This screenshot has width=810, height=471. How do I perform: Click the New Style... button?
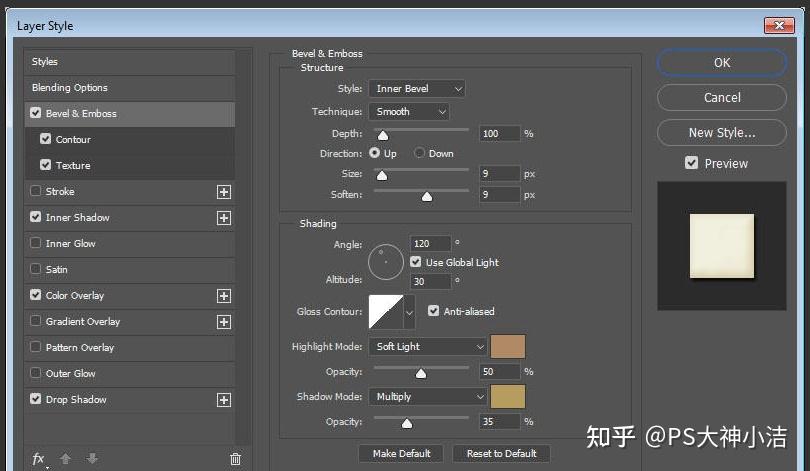coord(722,133)
